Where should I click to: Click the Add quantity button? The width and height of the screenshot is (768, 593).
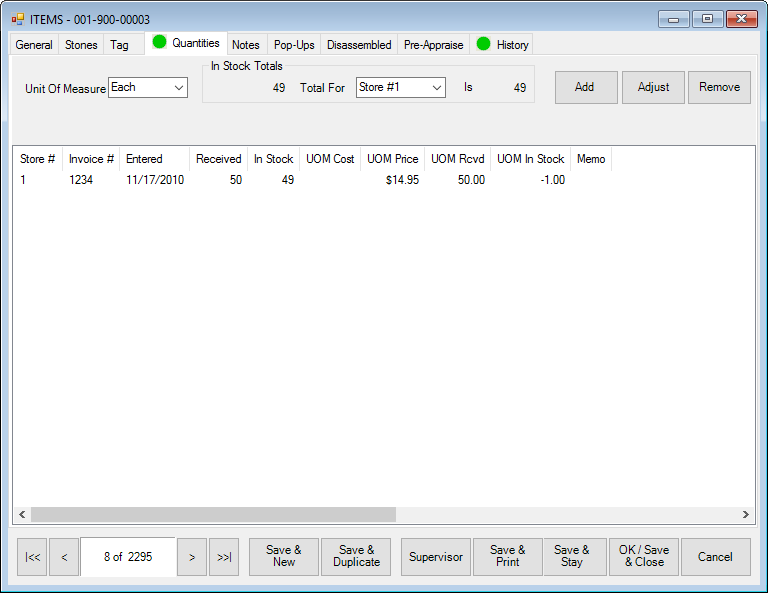(x=585, y=87)
